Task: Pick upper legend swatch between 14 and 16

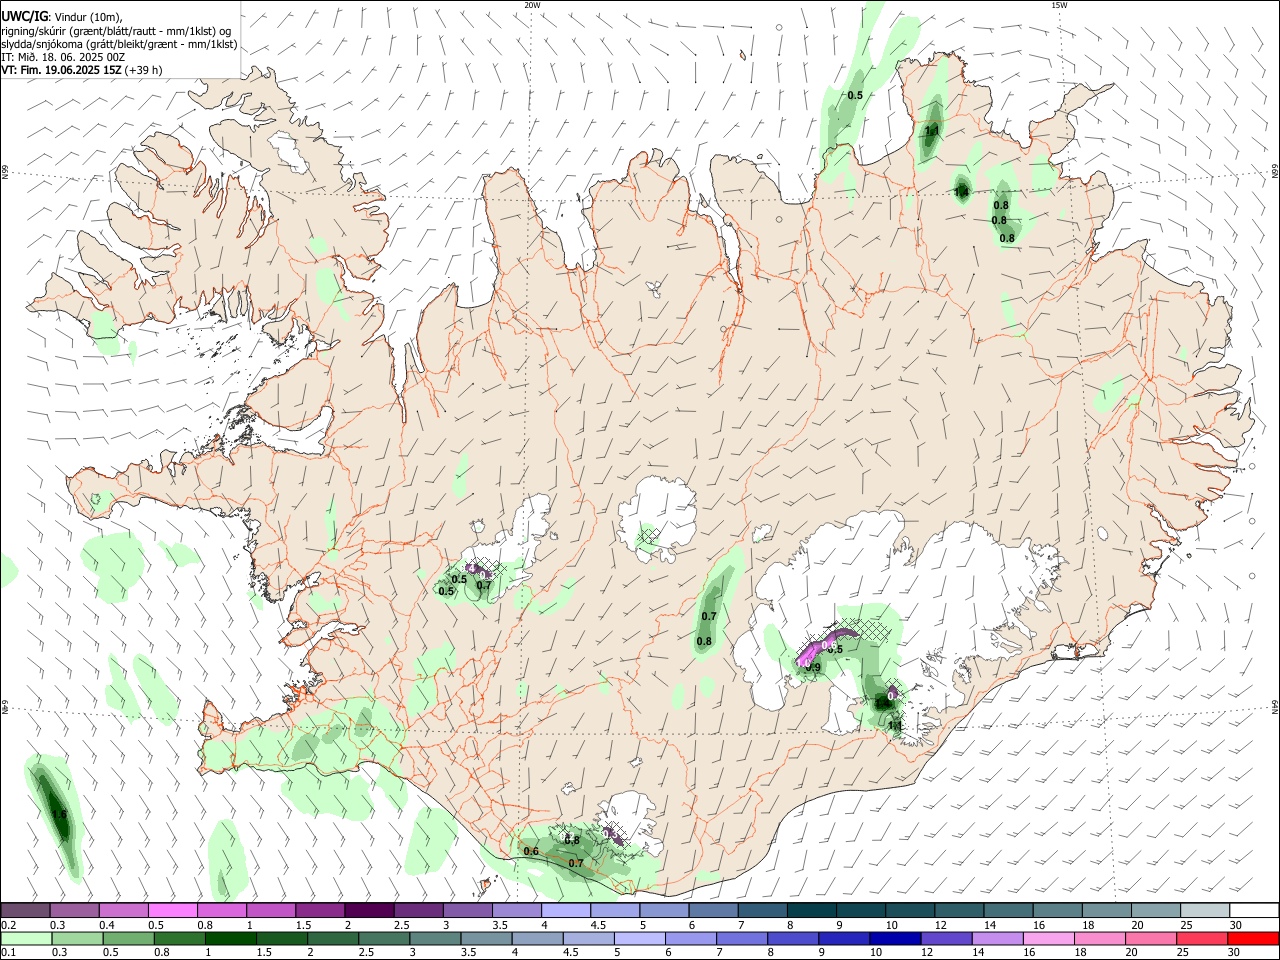Action: pos(1009,910)
